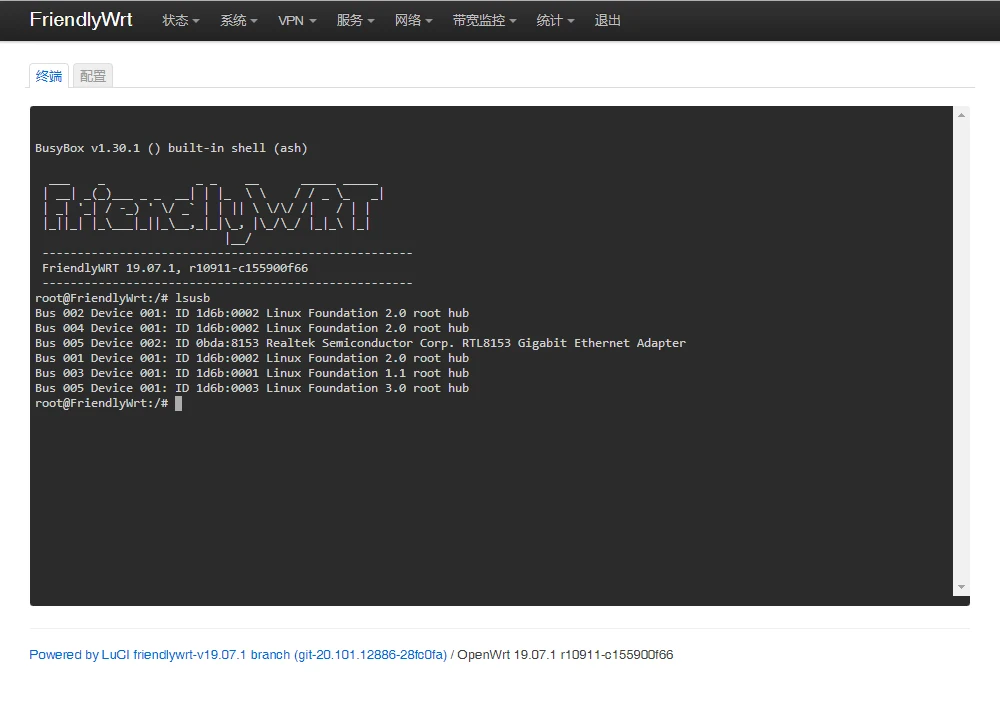The height and width of the screenshot is (720, 1000).
Task: Click the lsusb command line text
Action: point(122,298)
